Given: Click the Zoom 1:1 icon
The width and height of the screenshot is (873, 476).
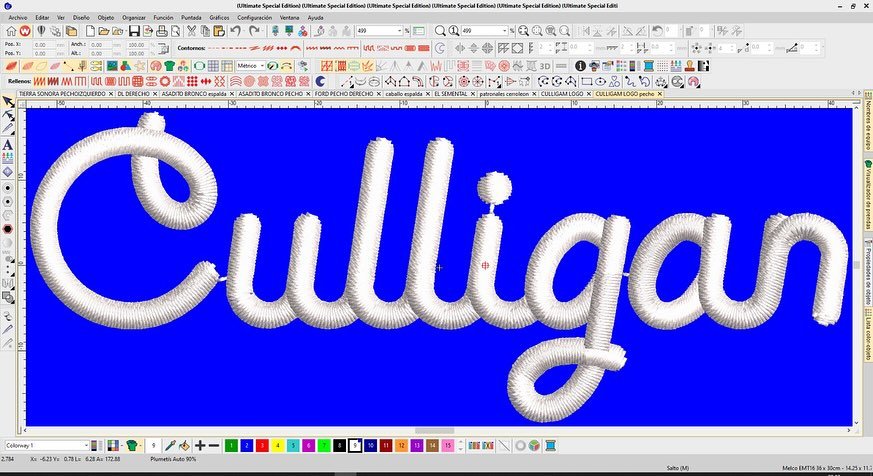Looking at the screenshot, I should pyautogui.click(x=454, y=31).
